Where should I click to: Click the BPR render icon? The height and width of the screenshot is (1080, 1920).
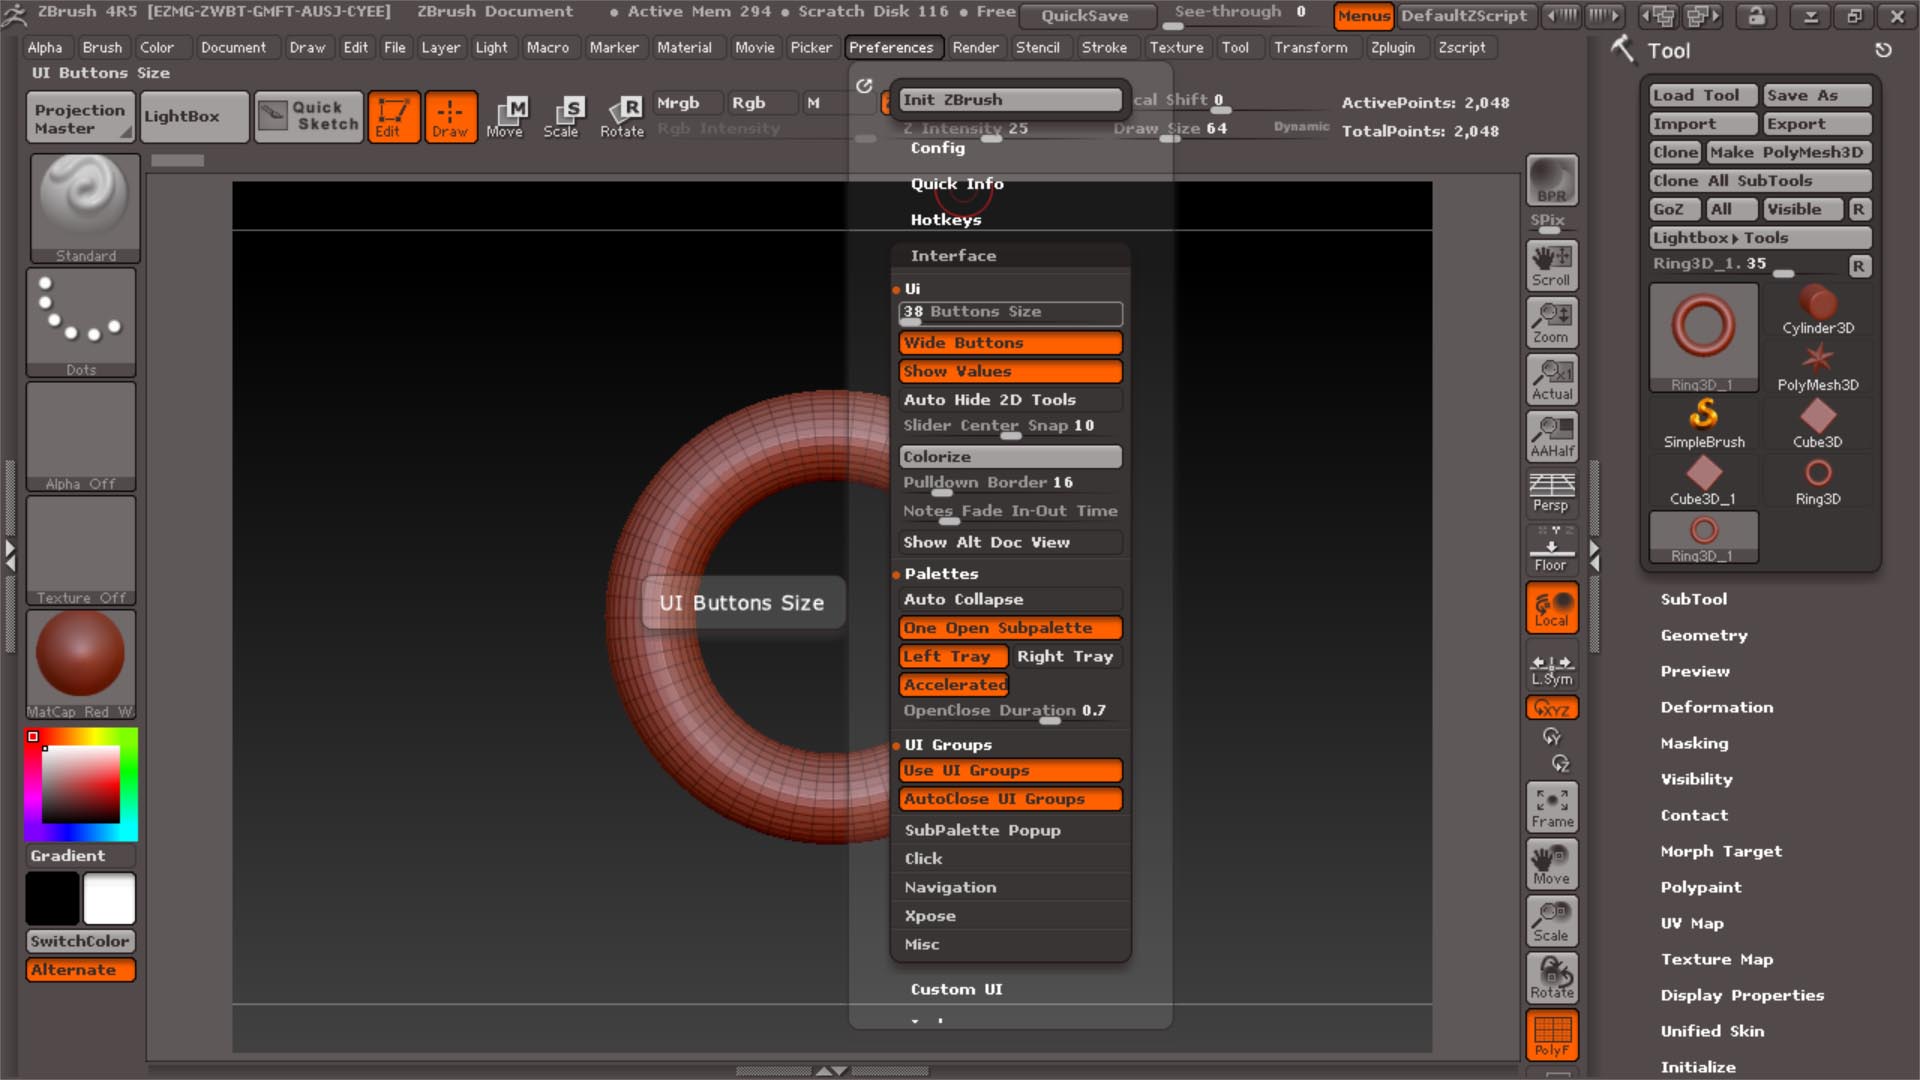[x=1552, y=180]
